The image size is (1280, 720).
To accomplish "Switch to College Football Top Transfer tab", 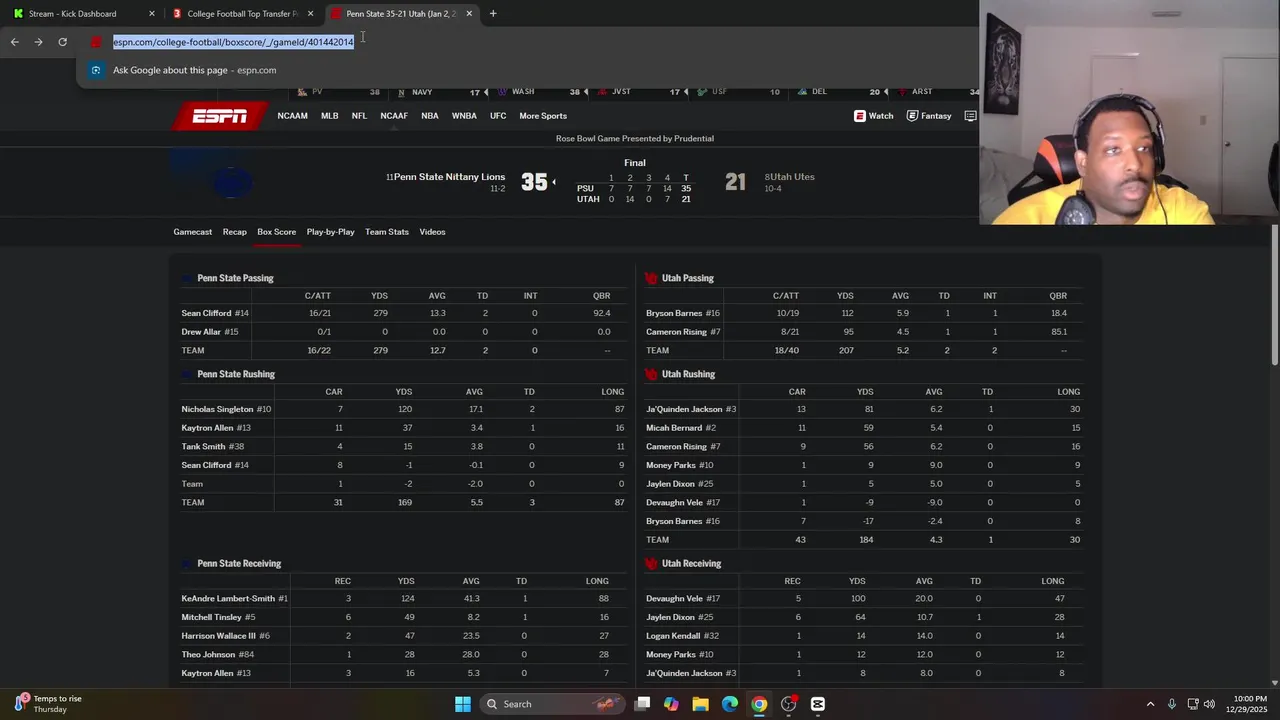I will click(x=240, y=14).
